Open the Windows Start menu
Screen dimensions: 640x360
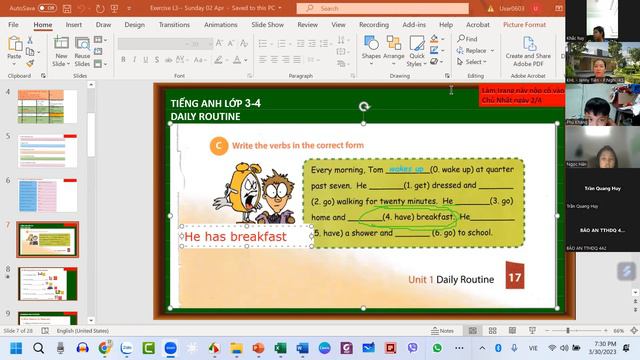click(x=16, y=348)
